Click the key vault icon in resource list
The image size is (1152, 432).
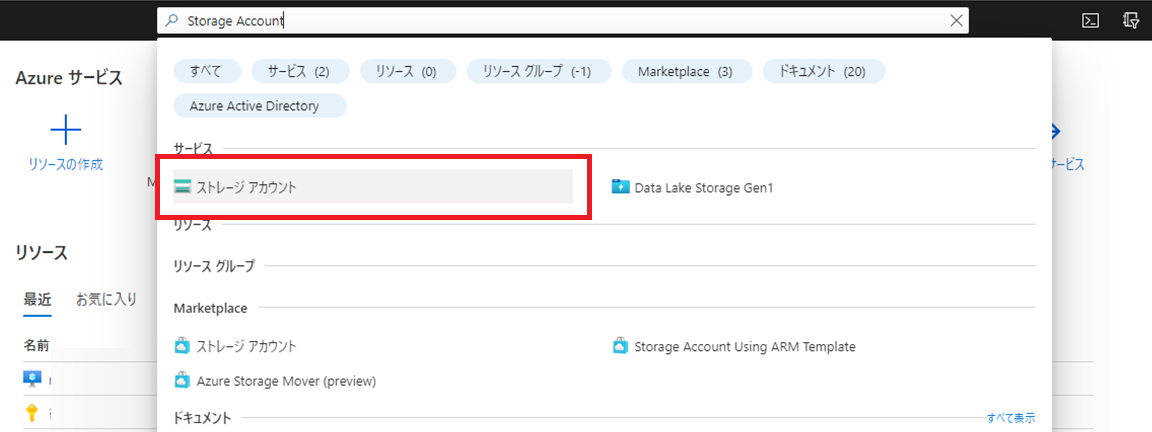[x=32, y=413]
